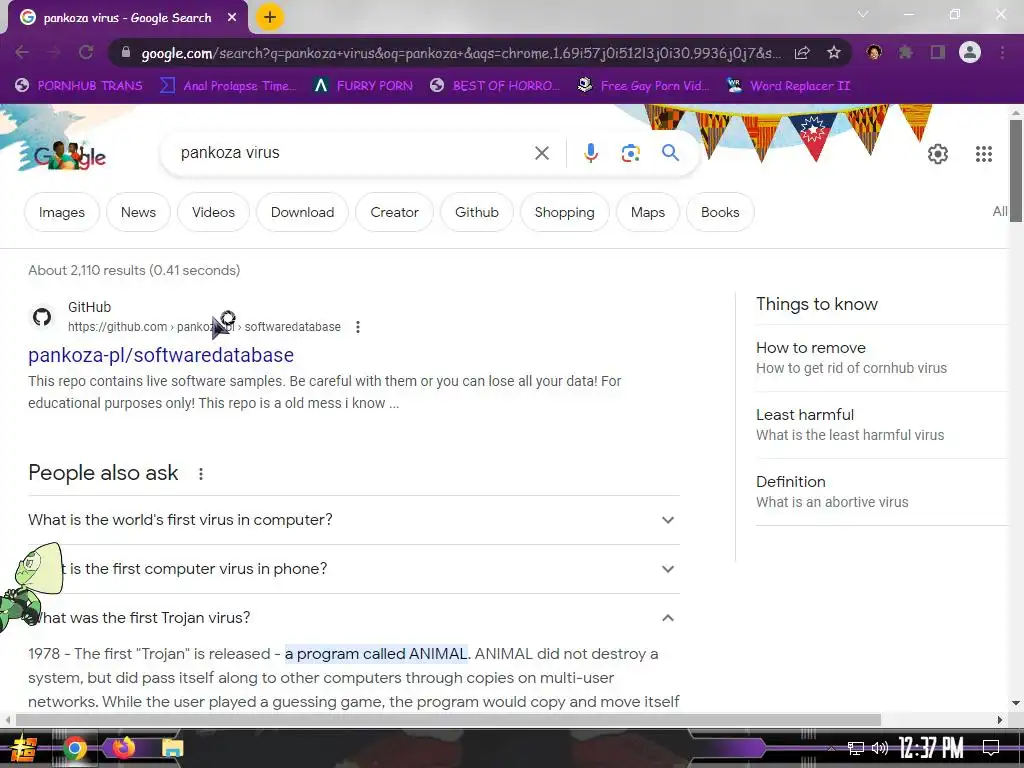
Task: Collapse "What was the first Trojan virus?"
Action: coord(354,618)
